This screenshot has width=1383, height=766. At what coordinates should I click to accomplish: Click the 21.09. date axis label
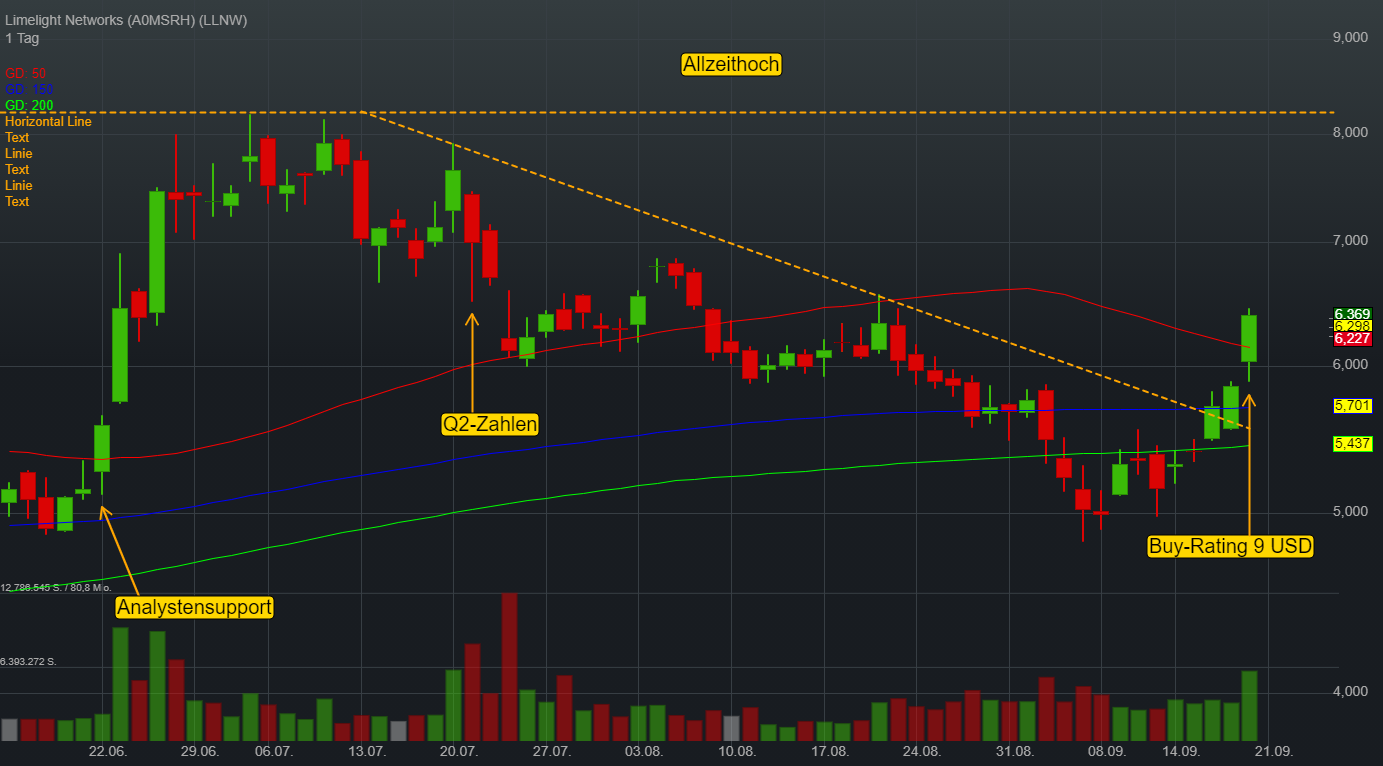tap(1274, 751)
